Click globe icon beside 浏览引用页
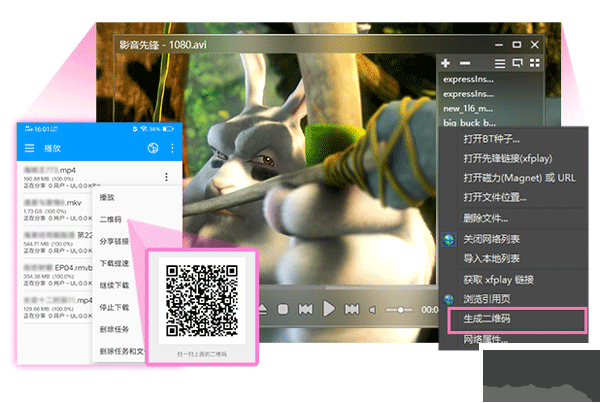The height and width of the screenshot is (403, 600). pos(448,299)
